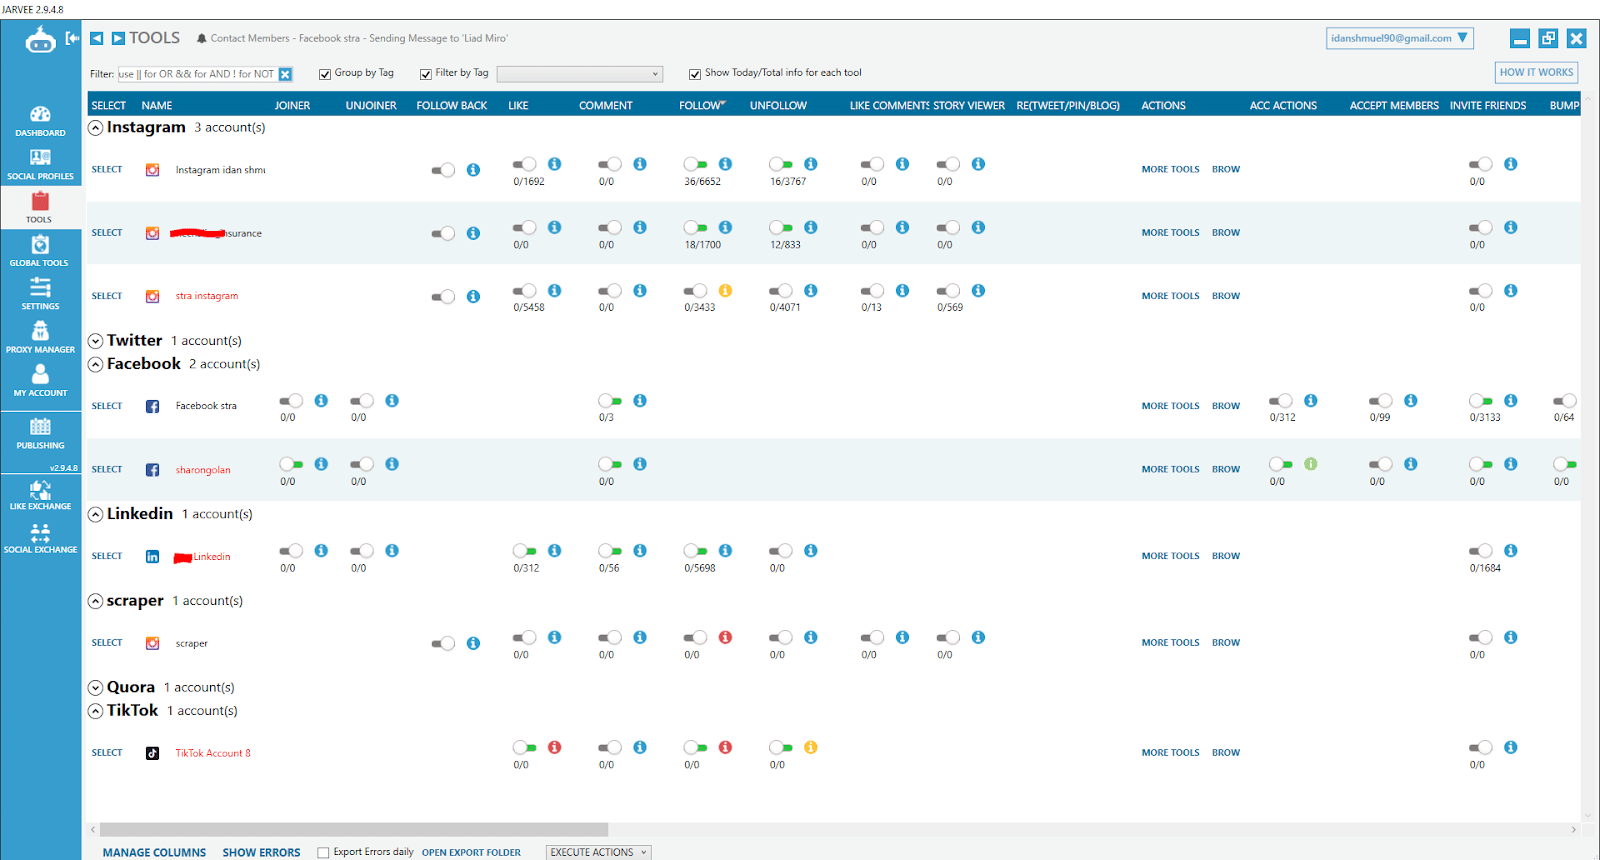1600x860 pixels.
Task: Click red error info icon on TikTok Like
Action: 555,747
